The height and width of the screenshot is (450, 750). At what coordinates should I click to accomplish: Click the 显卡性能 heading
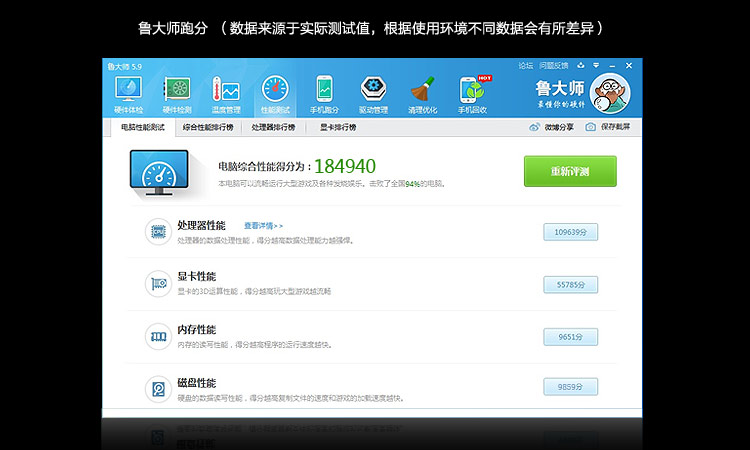point(197,276)
